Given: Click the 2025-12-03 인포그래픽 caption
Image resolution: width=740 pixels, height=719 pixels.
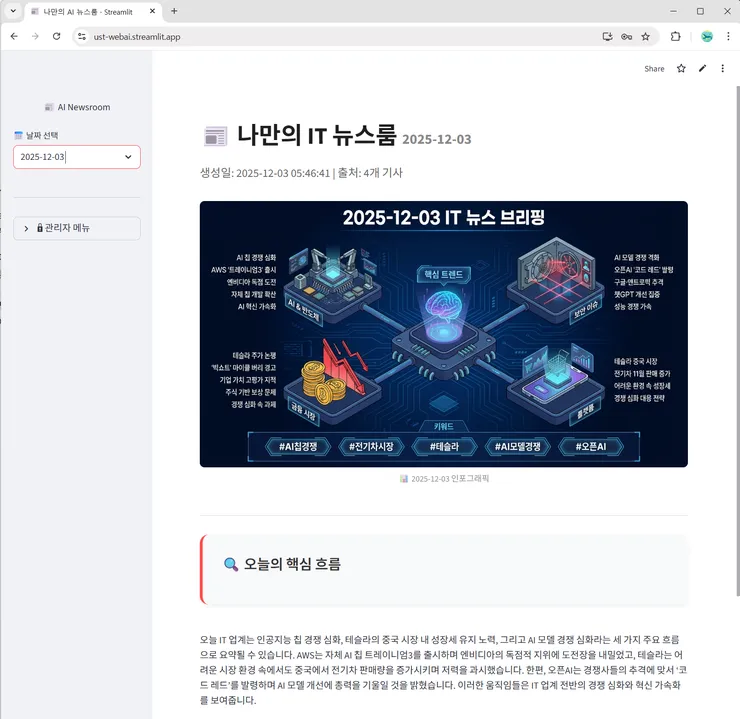Looking at the screenshot, I should tap(444, 478).
